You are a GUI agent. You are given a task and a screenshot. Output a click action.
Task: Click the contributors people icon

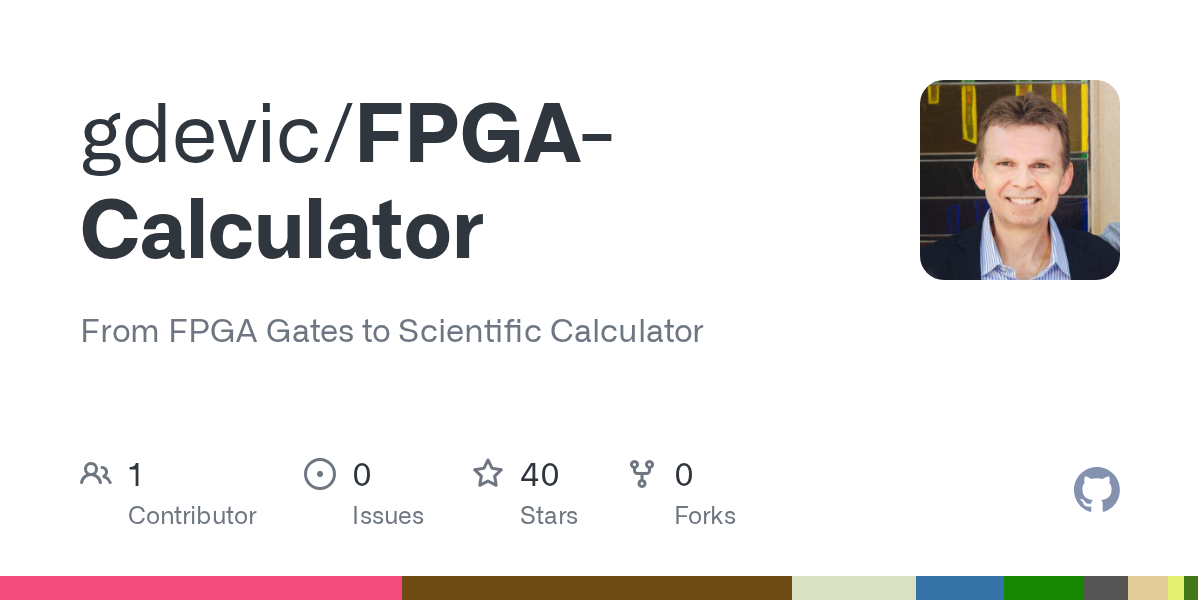point(96,474)
